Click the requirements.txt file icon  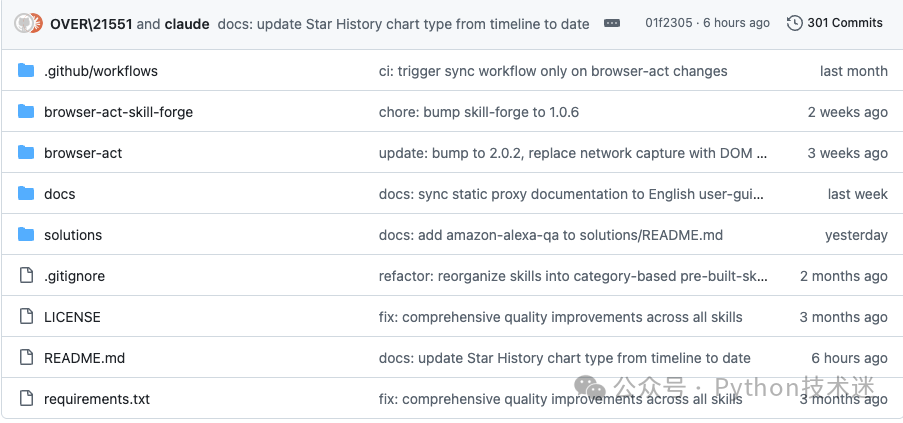pyautogui.click(x=26, y=398)
